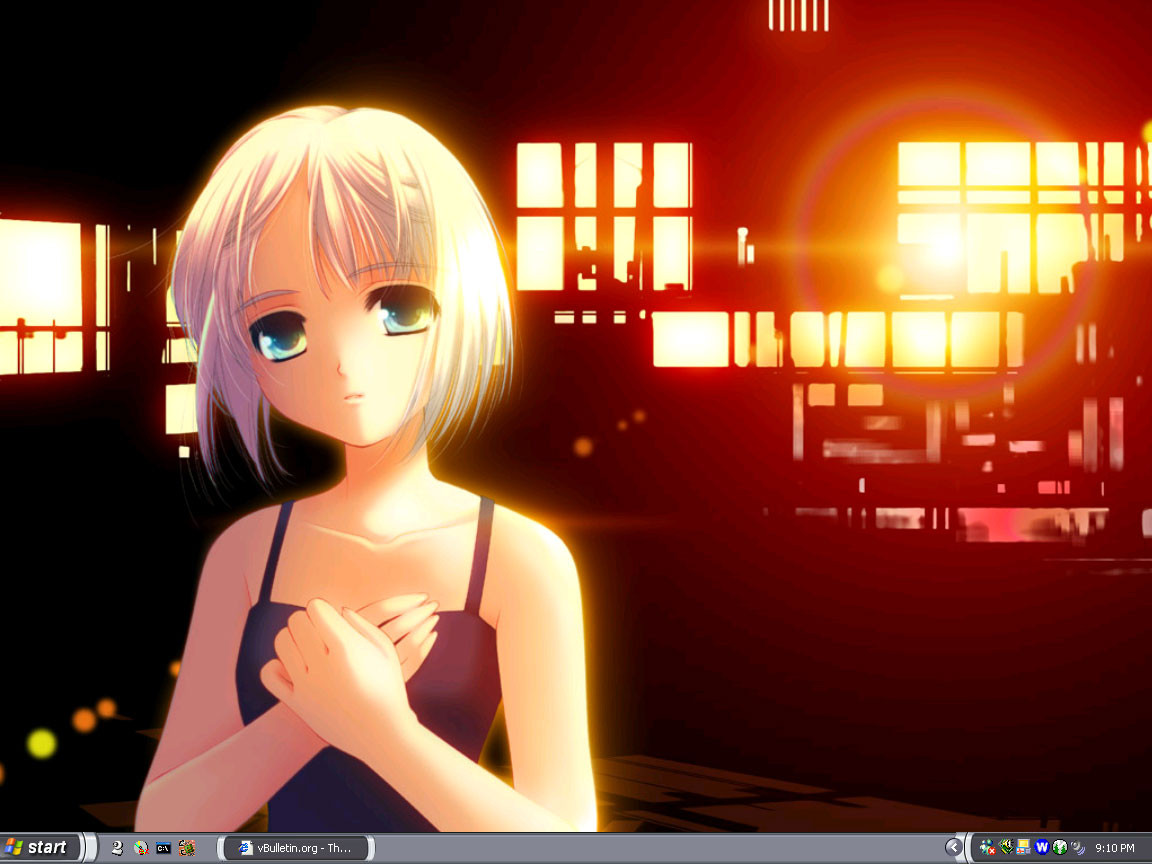Image resolution: width=1152 pixels, height=864 pixels.
Task: Open the Windows start menu
Action: (40, 848)
